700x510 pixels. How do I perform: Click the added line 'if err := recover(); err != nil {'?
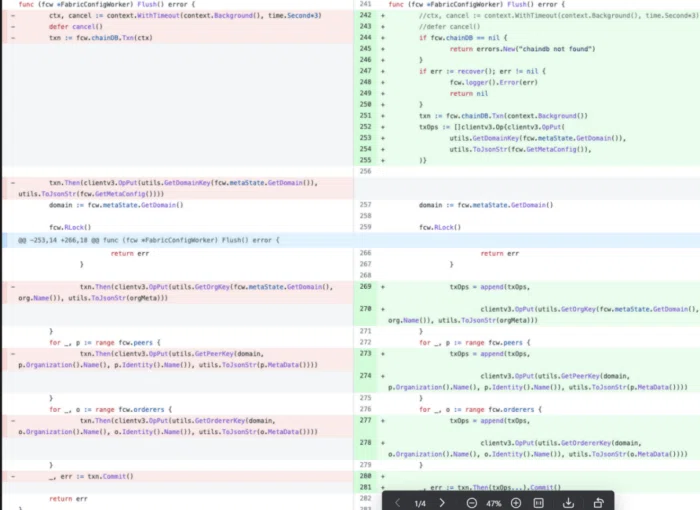tap(482, 71)
